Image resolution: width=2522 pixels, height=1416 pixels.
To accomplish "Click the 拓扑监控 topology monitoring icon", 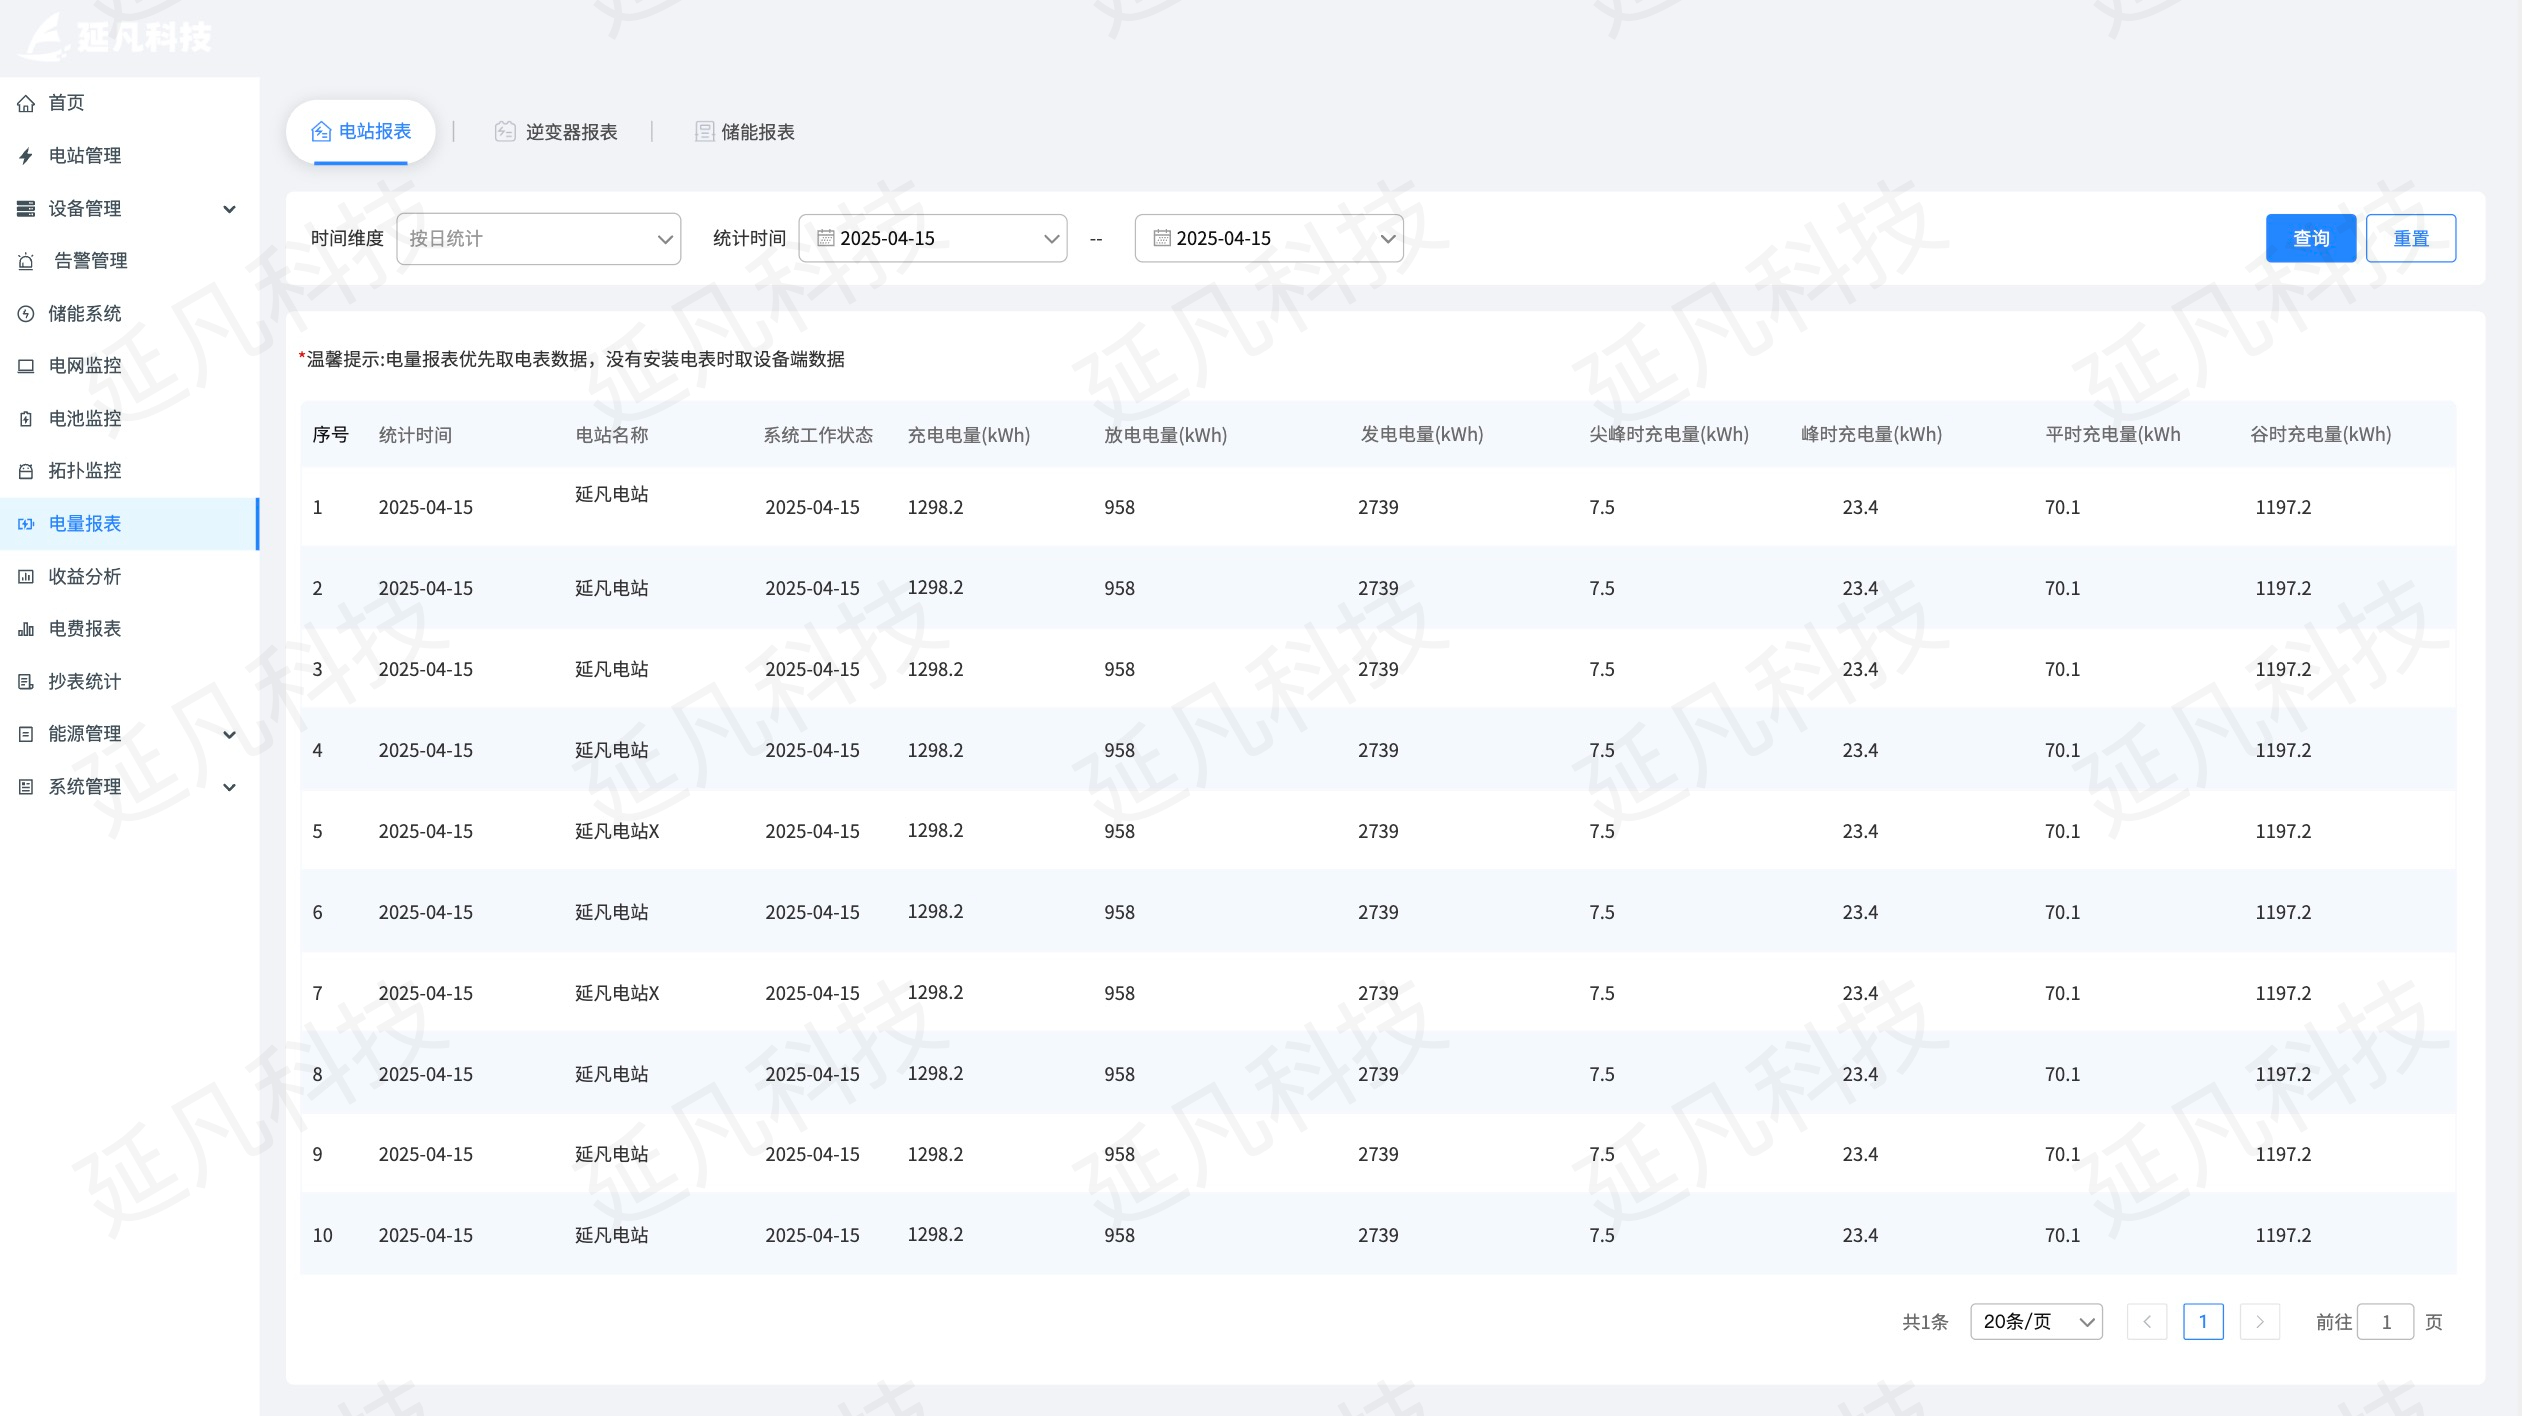I will point(27,470).
